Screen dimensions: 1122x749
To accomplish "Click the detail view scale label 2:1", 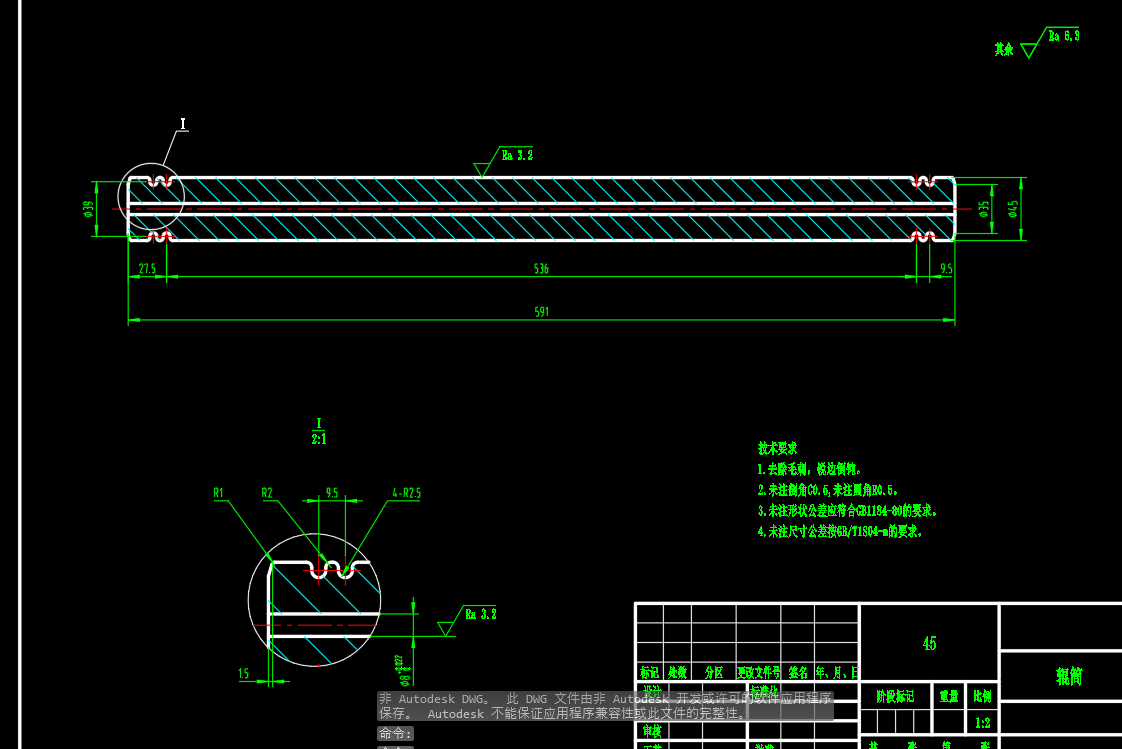I will pyautogui.click(x=319, y=439).
